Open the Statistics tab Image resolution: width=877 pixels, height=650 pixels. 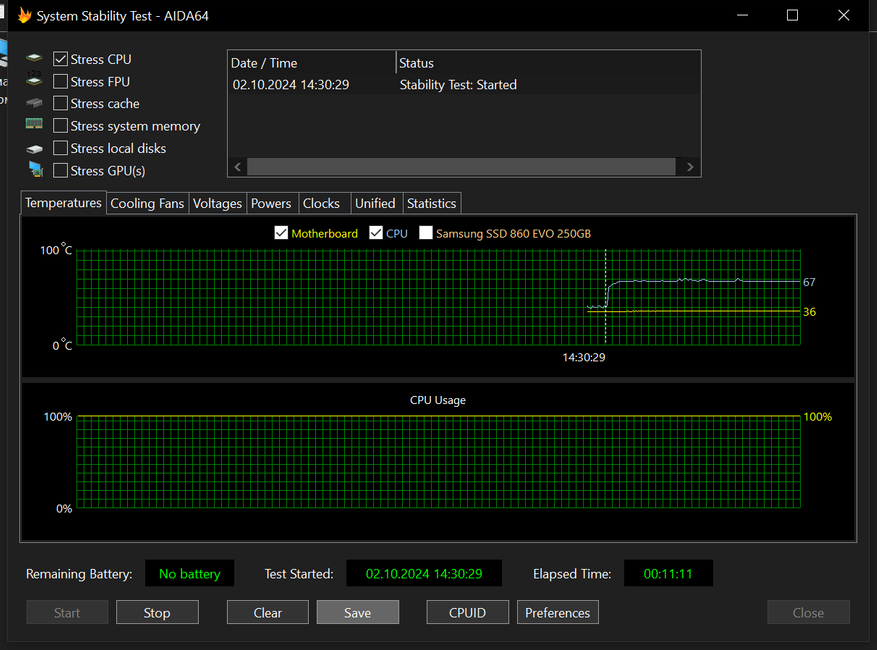tap(431, 203)
